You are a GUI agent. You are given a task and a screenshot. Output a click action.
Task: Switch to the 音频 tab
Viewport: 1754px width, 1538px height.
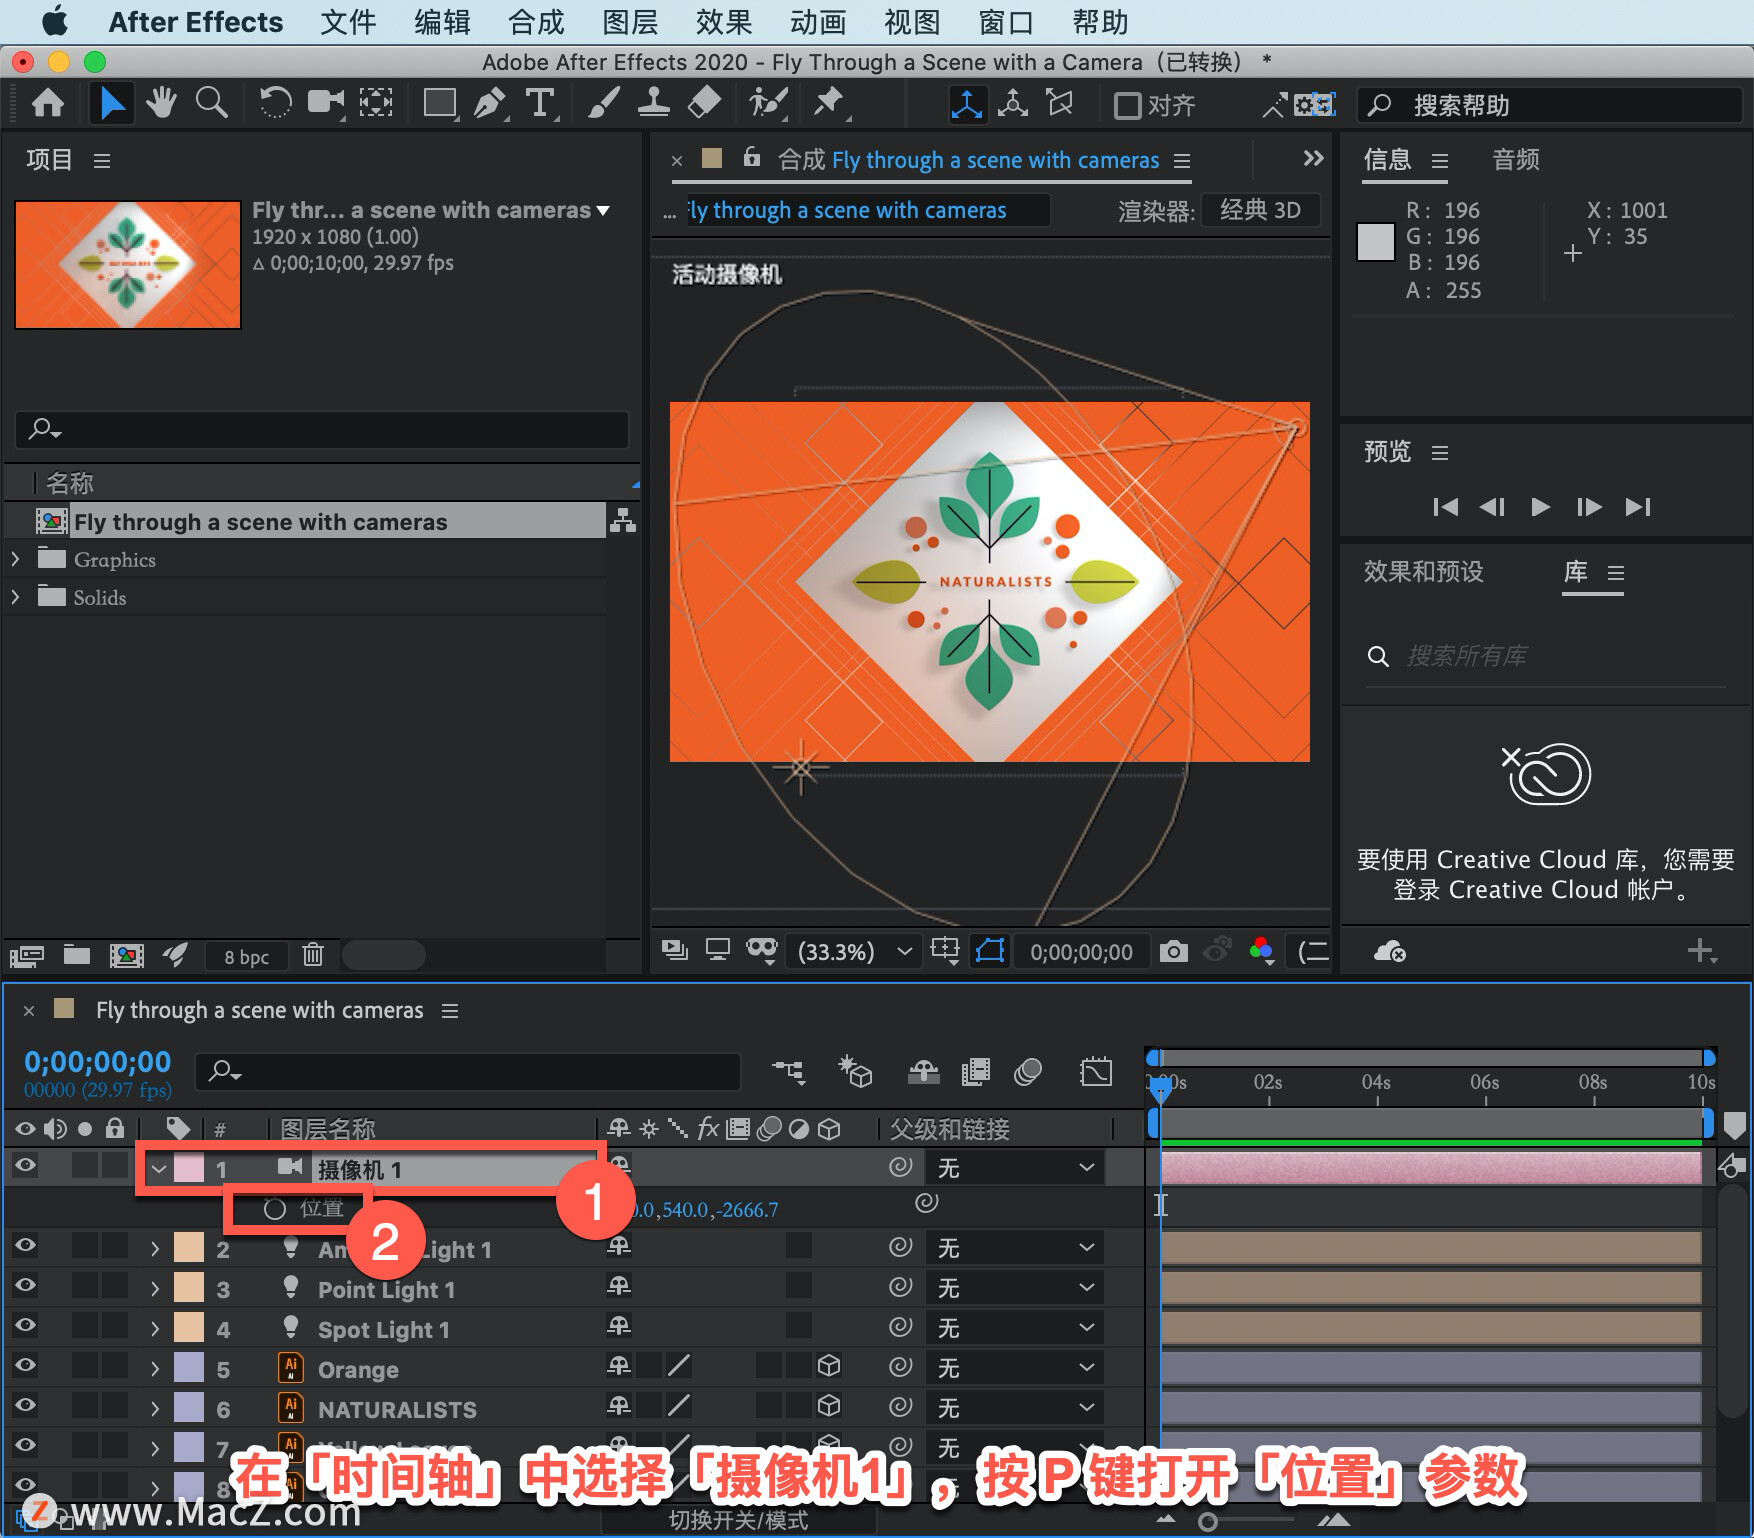pyautogui.click(x=1516, y=160)
